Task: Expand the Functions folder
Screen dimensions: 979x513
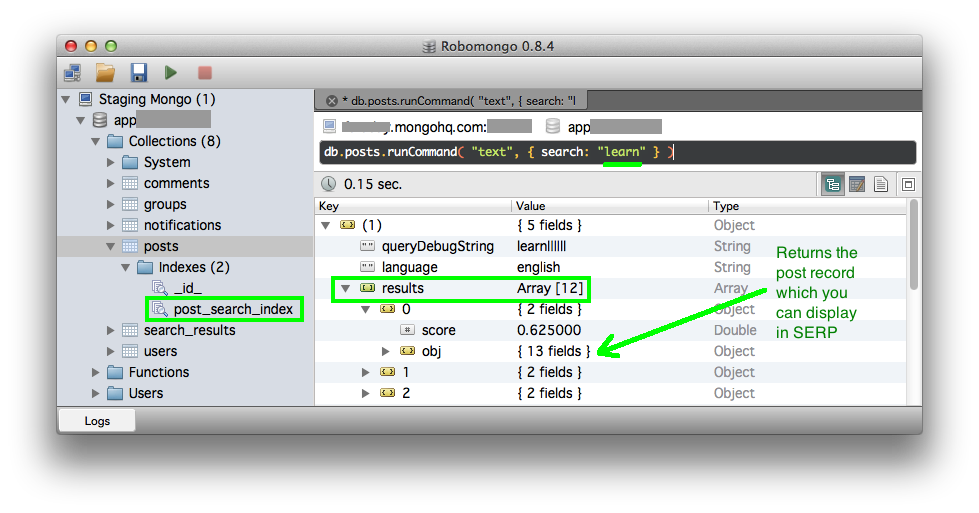Action: click(x=96, y=373)
